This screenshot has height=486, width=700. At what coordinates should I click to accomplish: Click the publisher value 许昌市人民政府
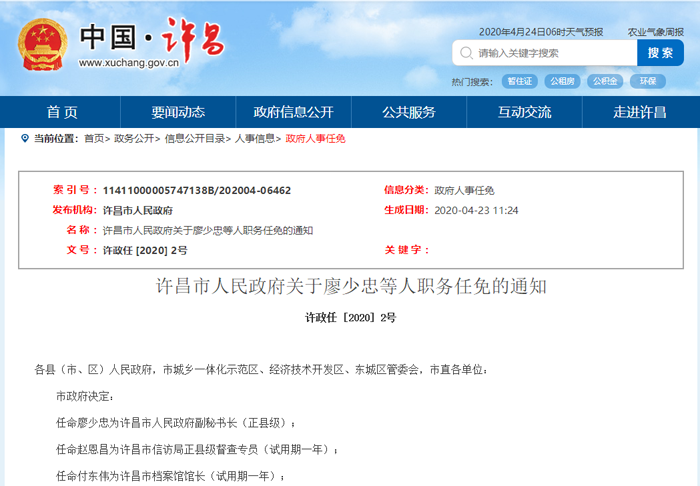[x=138, y=210]
